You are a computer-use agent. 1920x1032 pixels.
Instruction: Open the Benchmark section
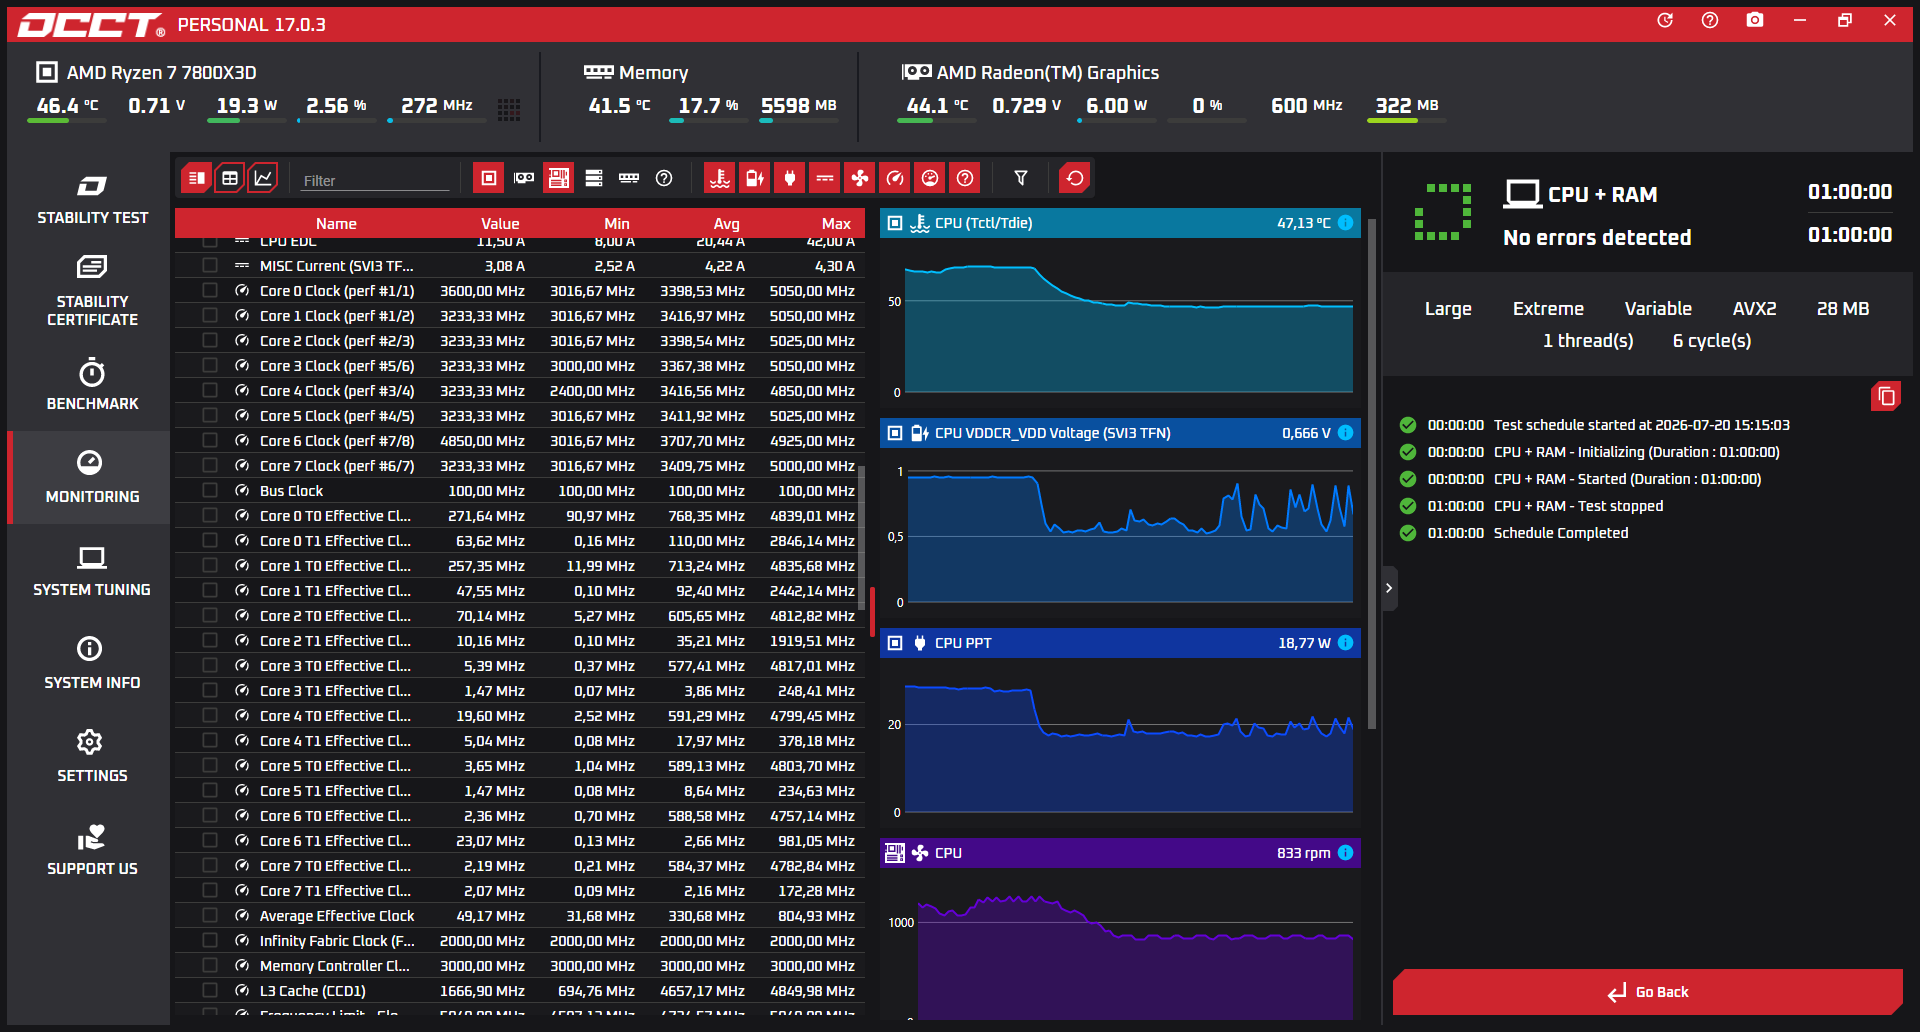coord(92,385)
